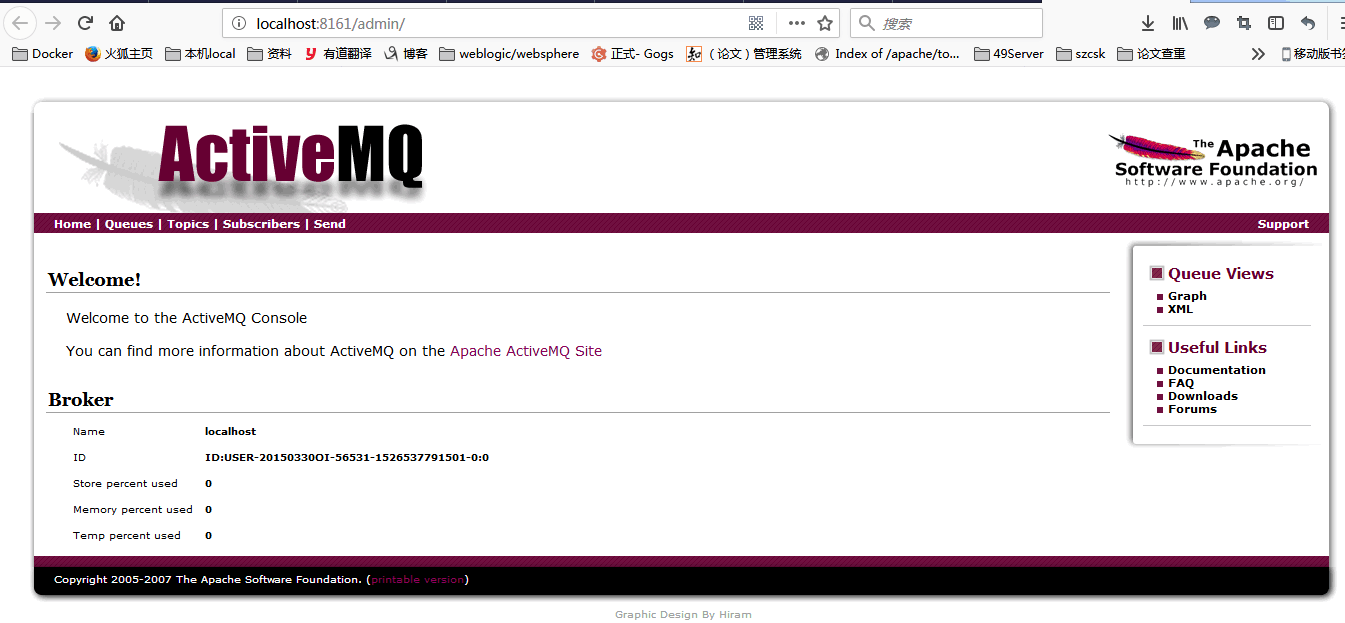Open the Forums link
1345x623 pixels.
[1192, 409]
